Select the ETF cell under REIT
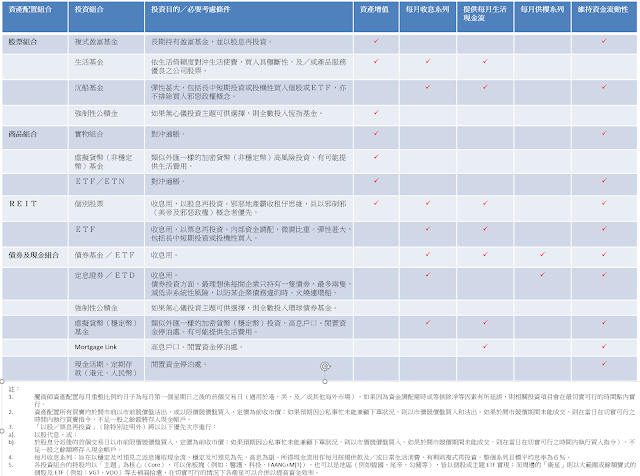Image resolution: width=640 pixels, height=476 pixels. 106,234
